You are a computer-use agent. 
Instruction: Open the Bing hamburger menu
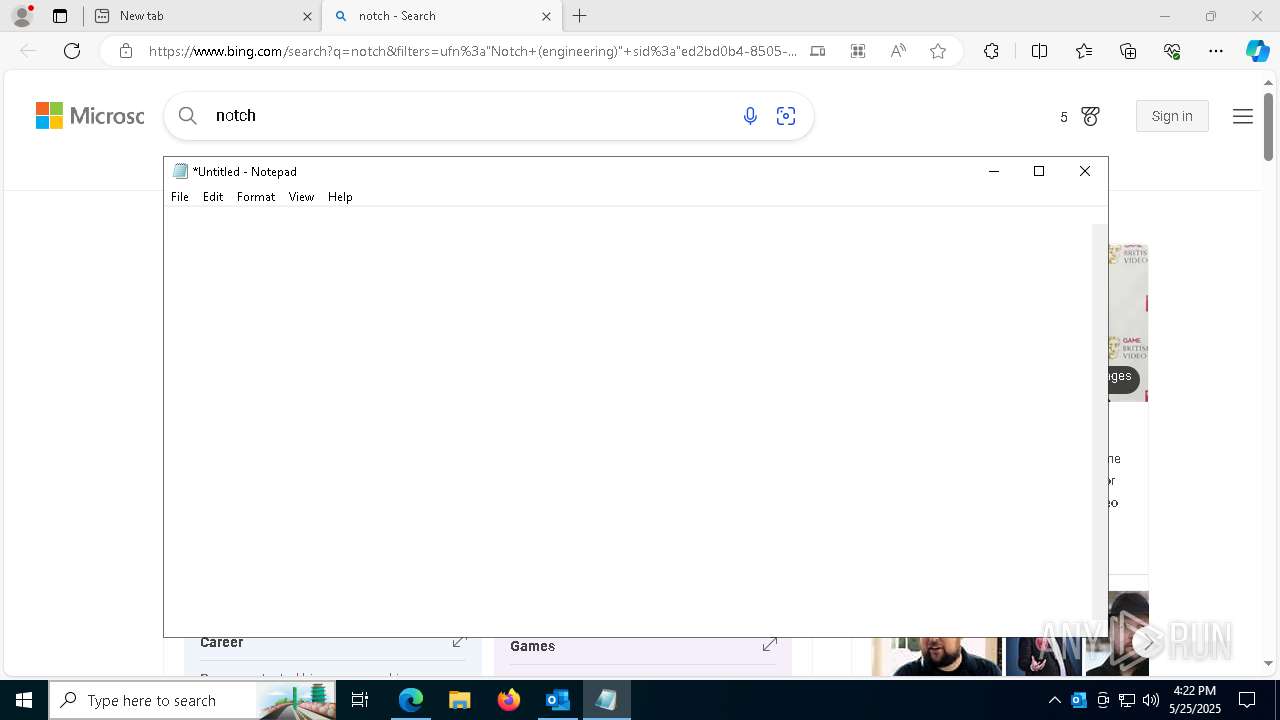1243,117
